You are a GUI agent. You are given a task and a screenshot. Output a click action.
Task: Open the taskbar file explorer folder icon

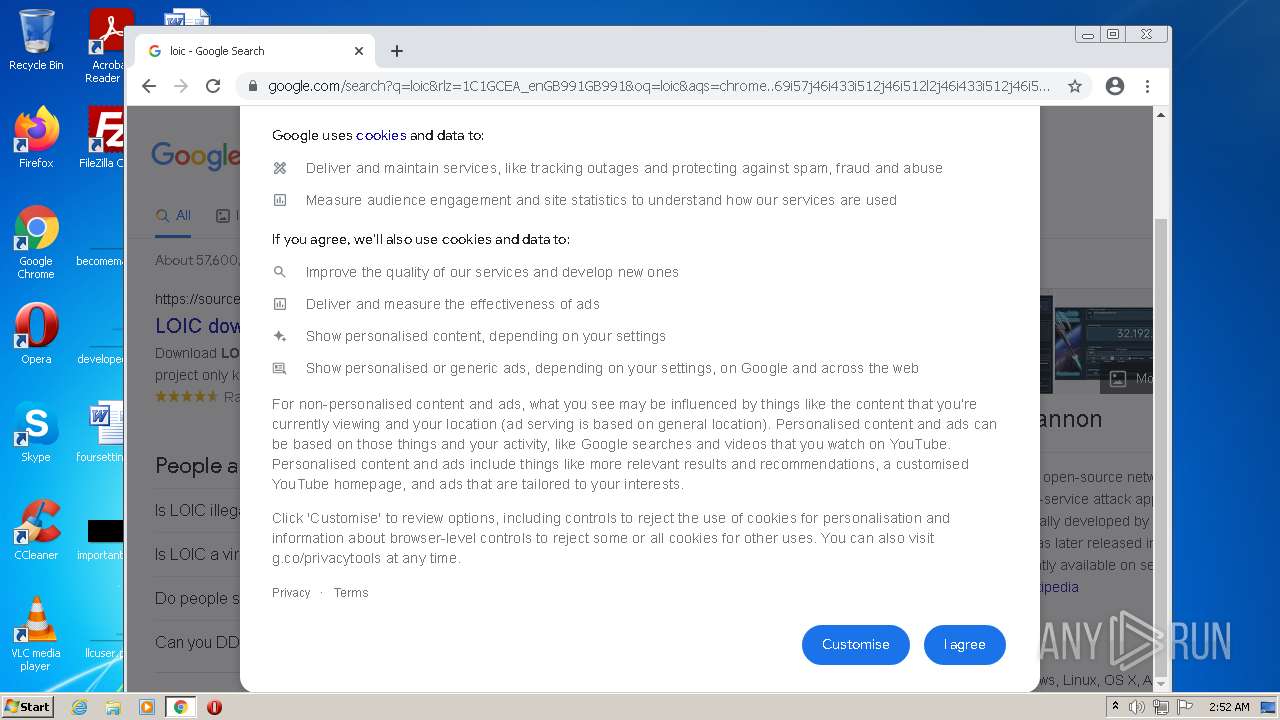[113, 707]
